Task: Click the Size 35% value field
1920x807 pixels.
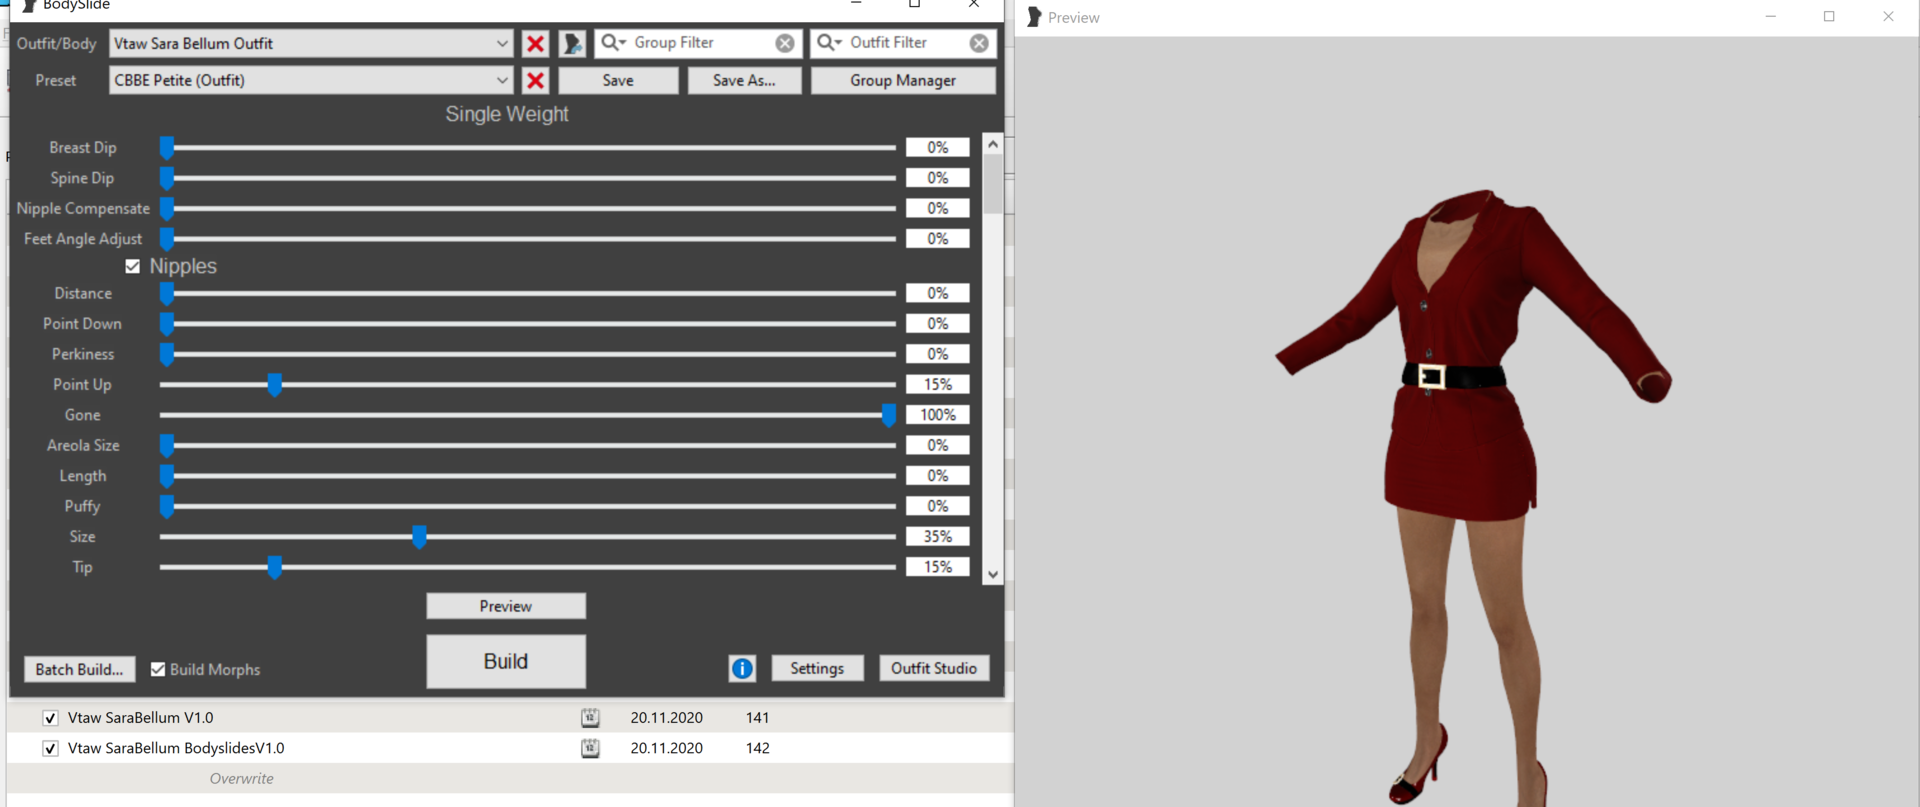Action: pos(938,537)
